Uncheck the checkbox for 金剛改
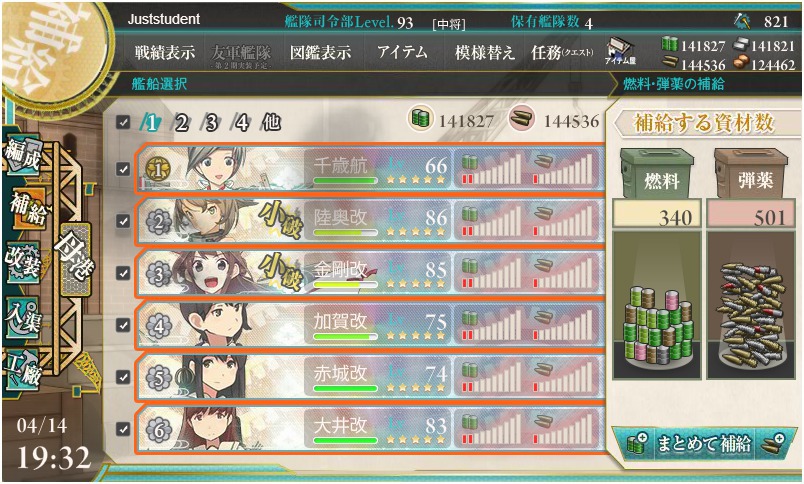The height and width of the screenshot is (484, 804). (123, 273)
